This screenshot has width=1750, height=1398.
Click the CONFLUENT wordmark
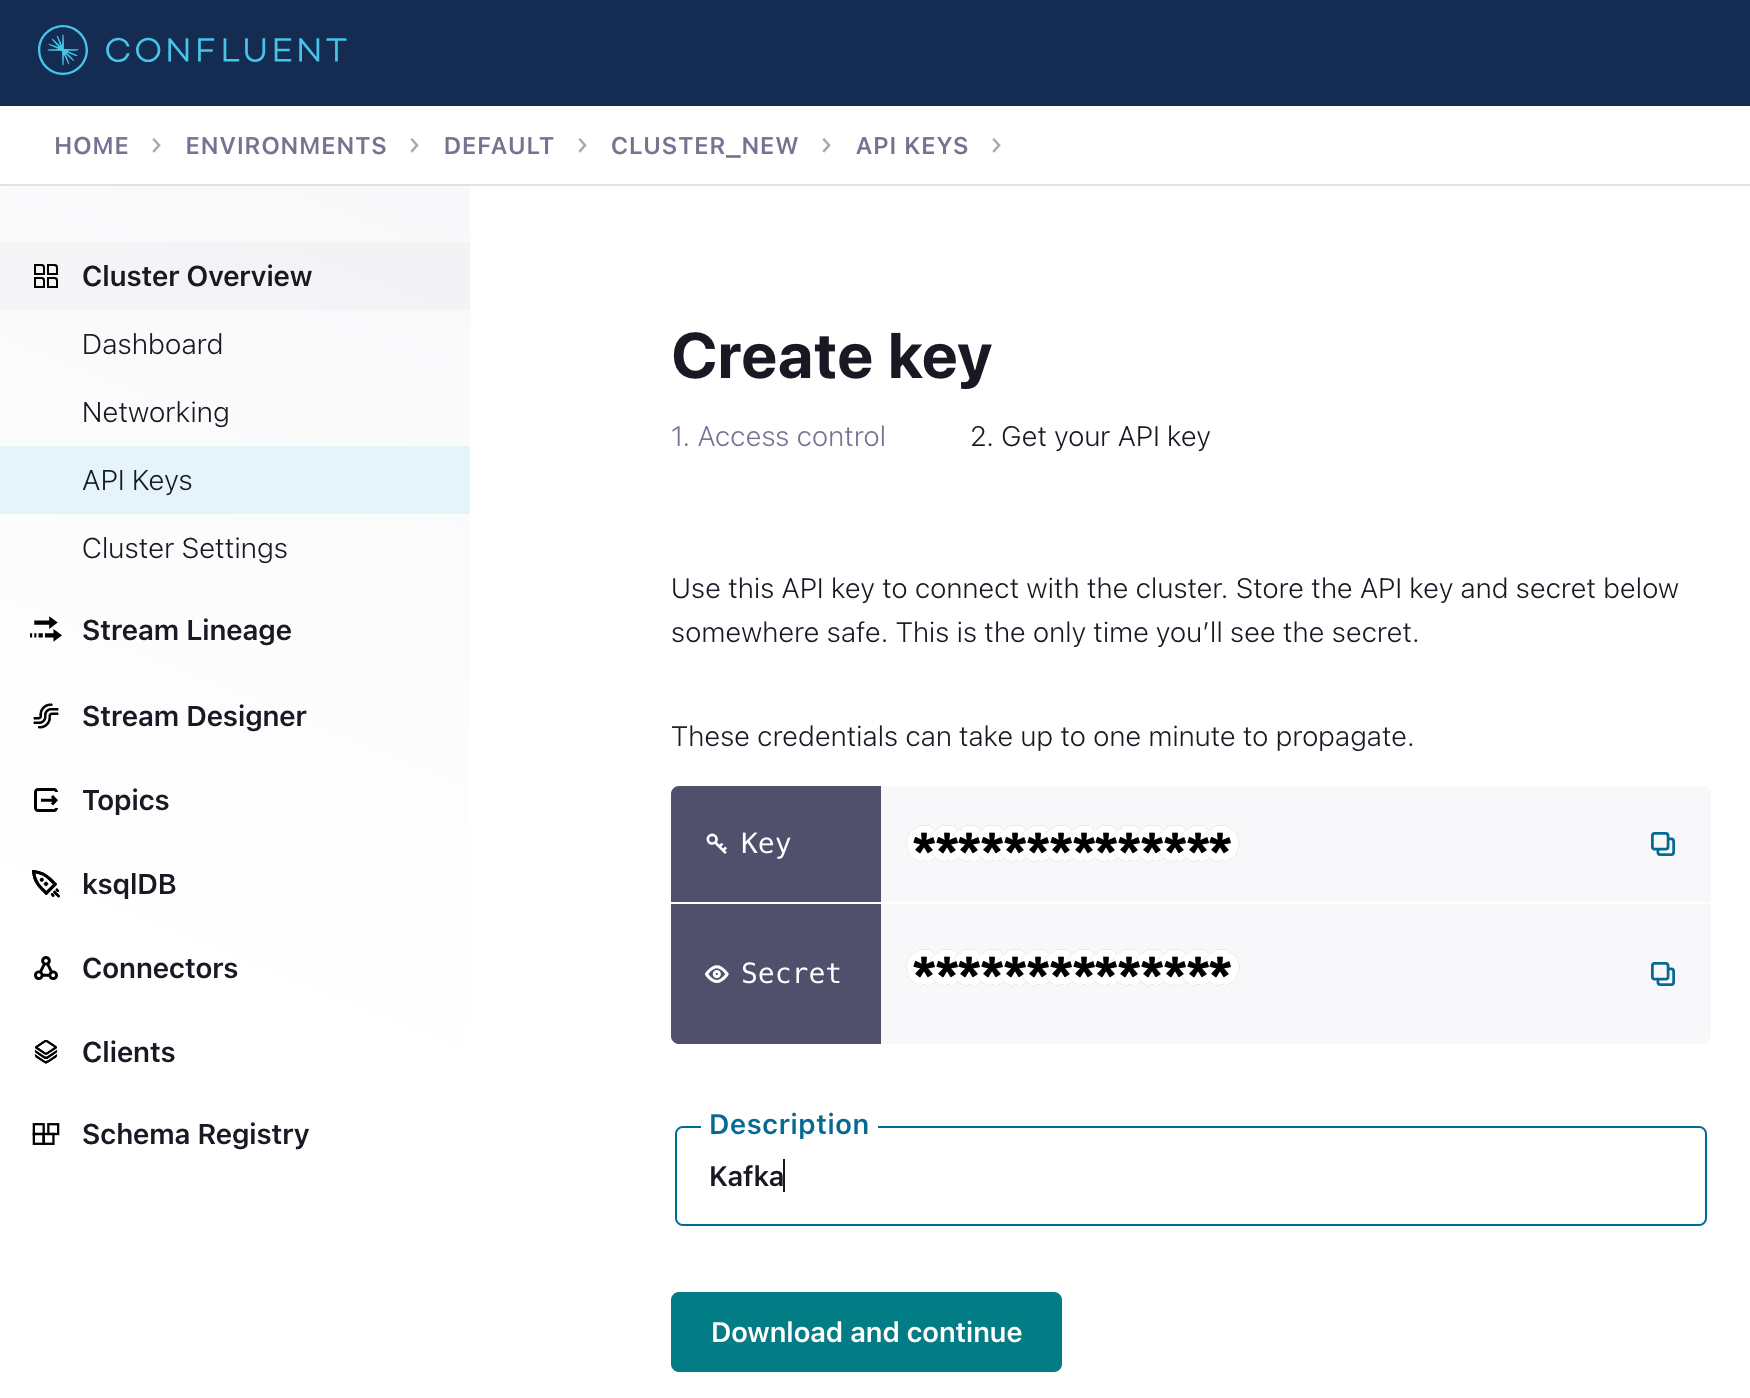[x=226, y=50]
